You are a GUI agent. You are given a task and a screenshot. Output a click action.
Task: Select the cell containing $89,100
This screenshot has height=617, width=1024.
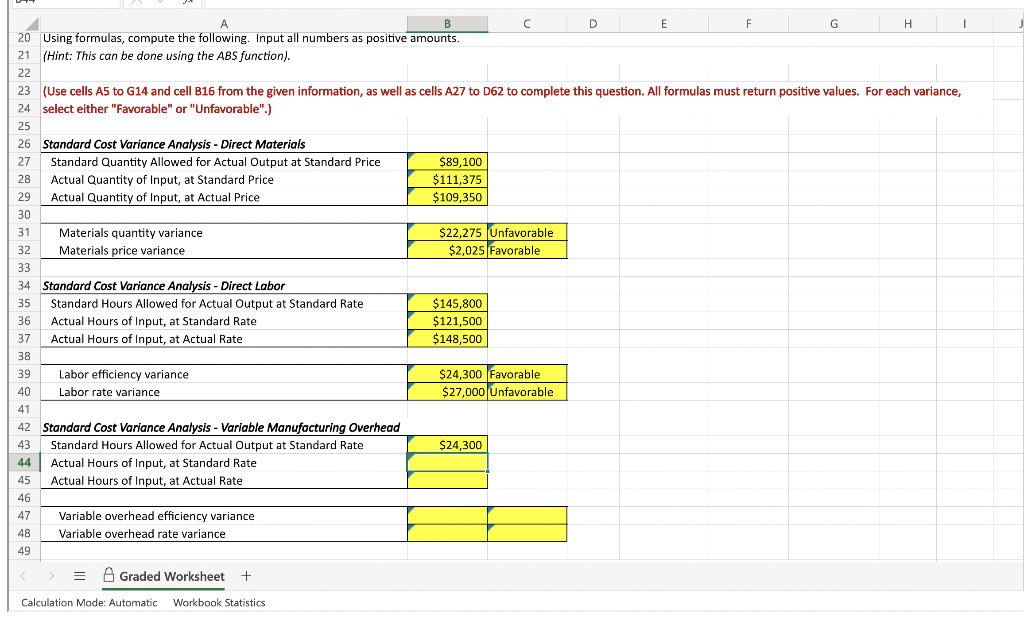pos(447,161)
